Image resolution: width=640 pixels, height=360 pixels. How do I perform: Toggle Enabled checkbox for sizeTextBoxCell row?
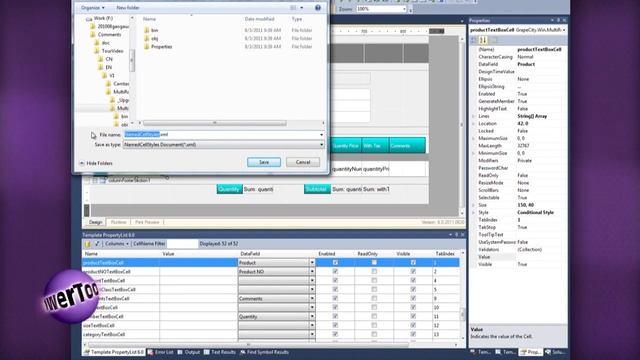(335, 326)
